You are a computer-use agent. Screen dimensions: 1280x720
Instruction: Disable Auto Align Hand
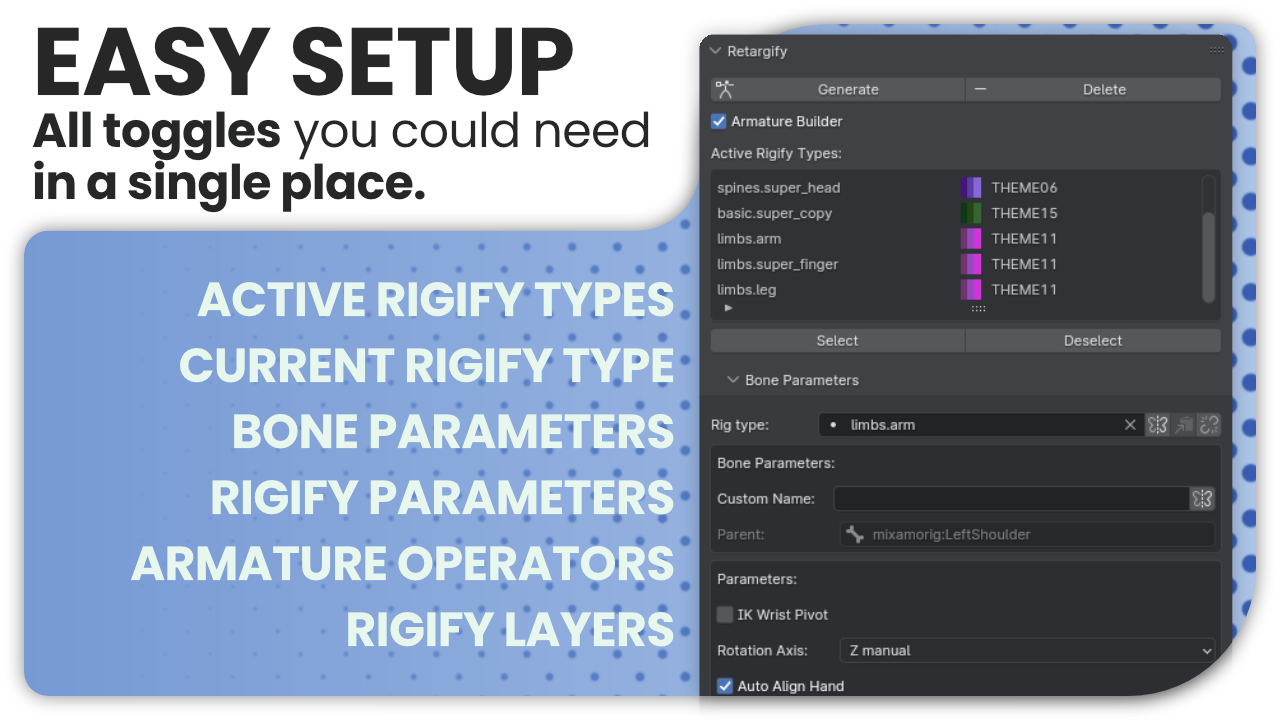(x=724, y=686)
